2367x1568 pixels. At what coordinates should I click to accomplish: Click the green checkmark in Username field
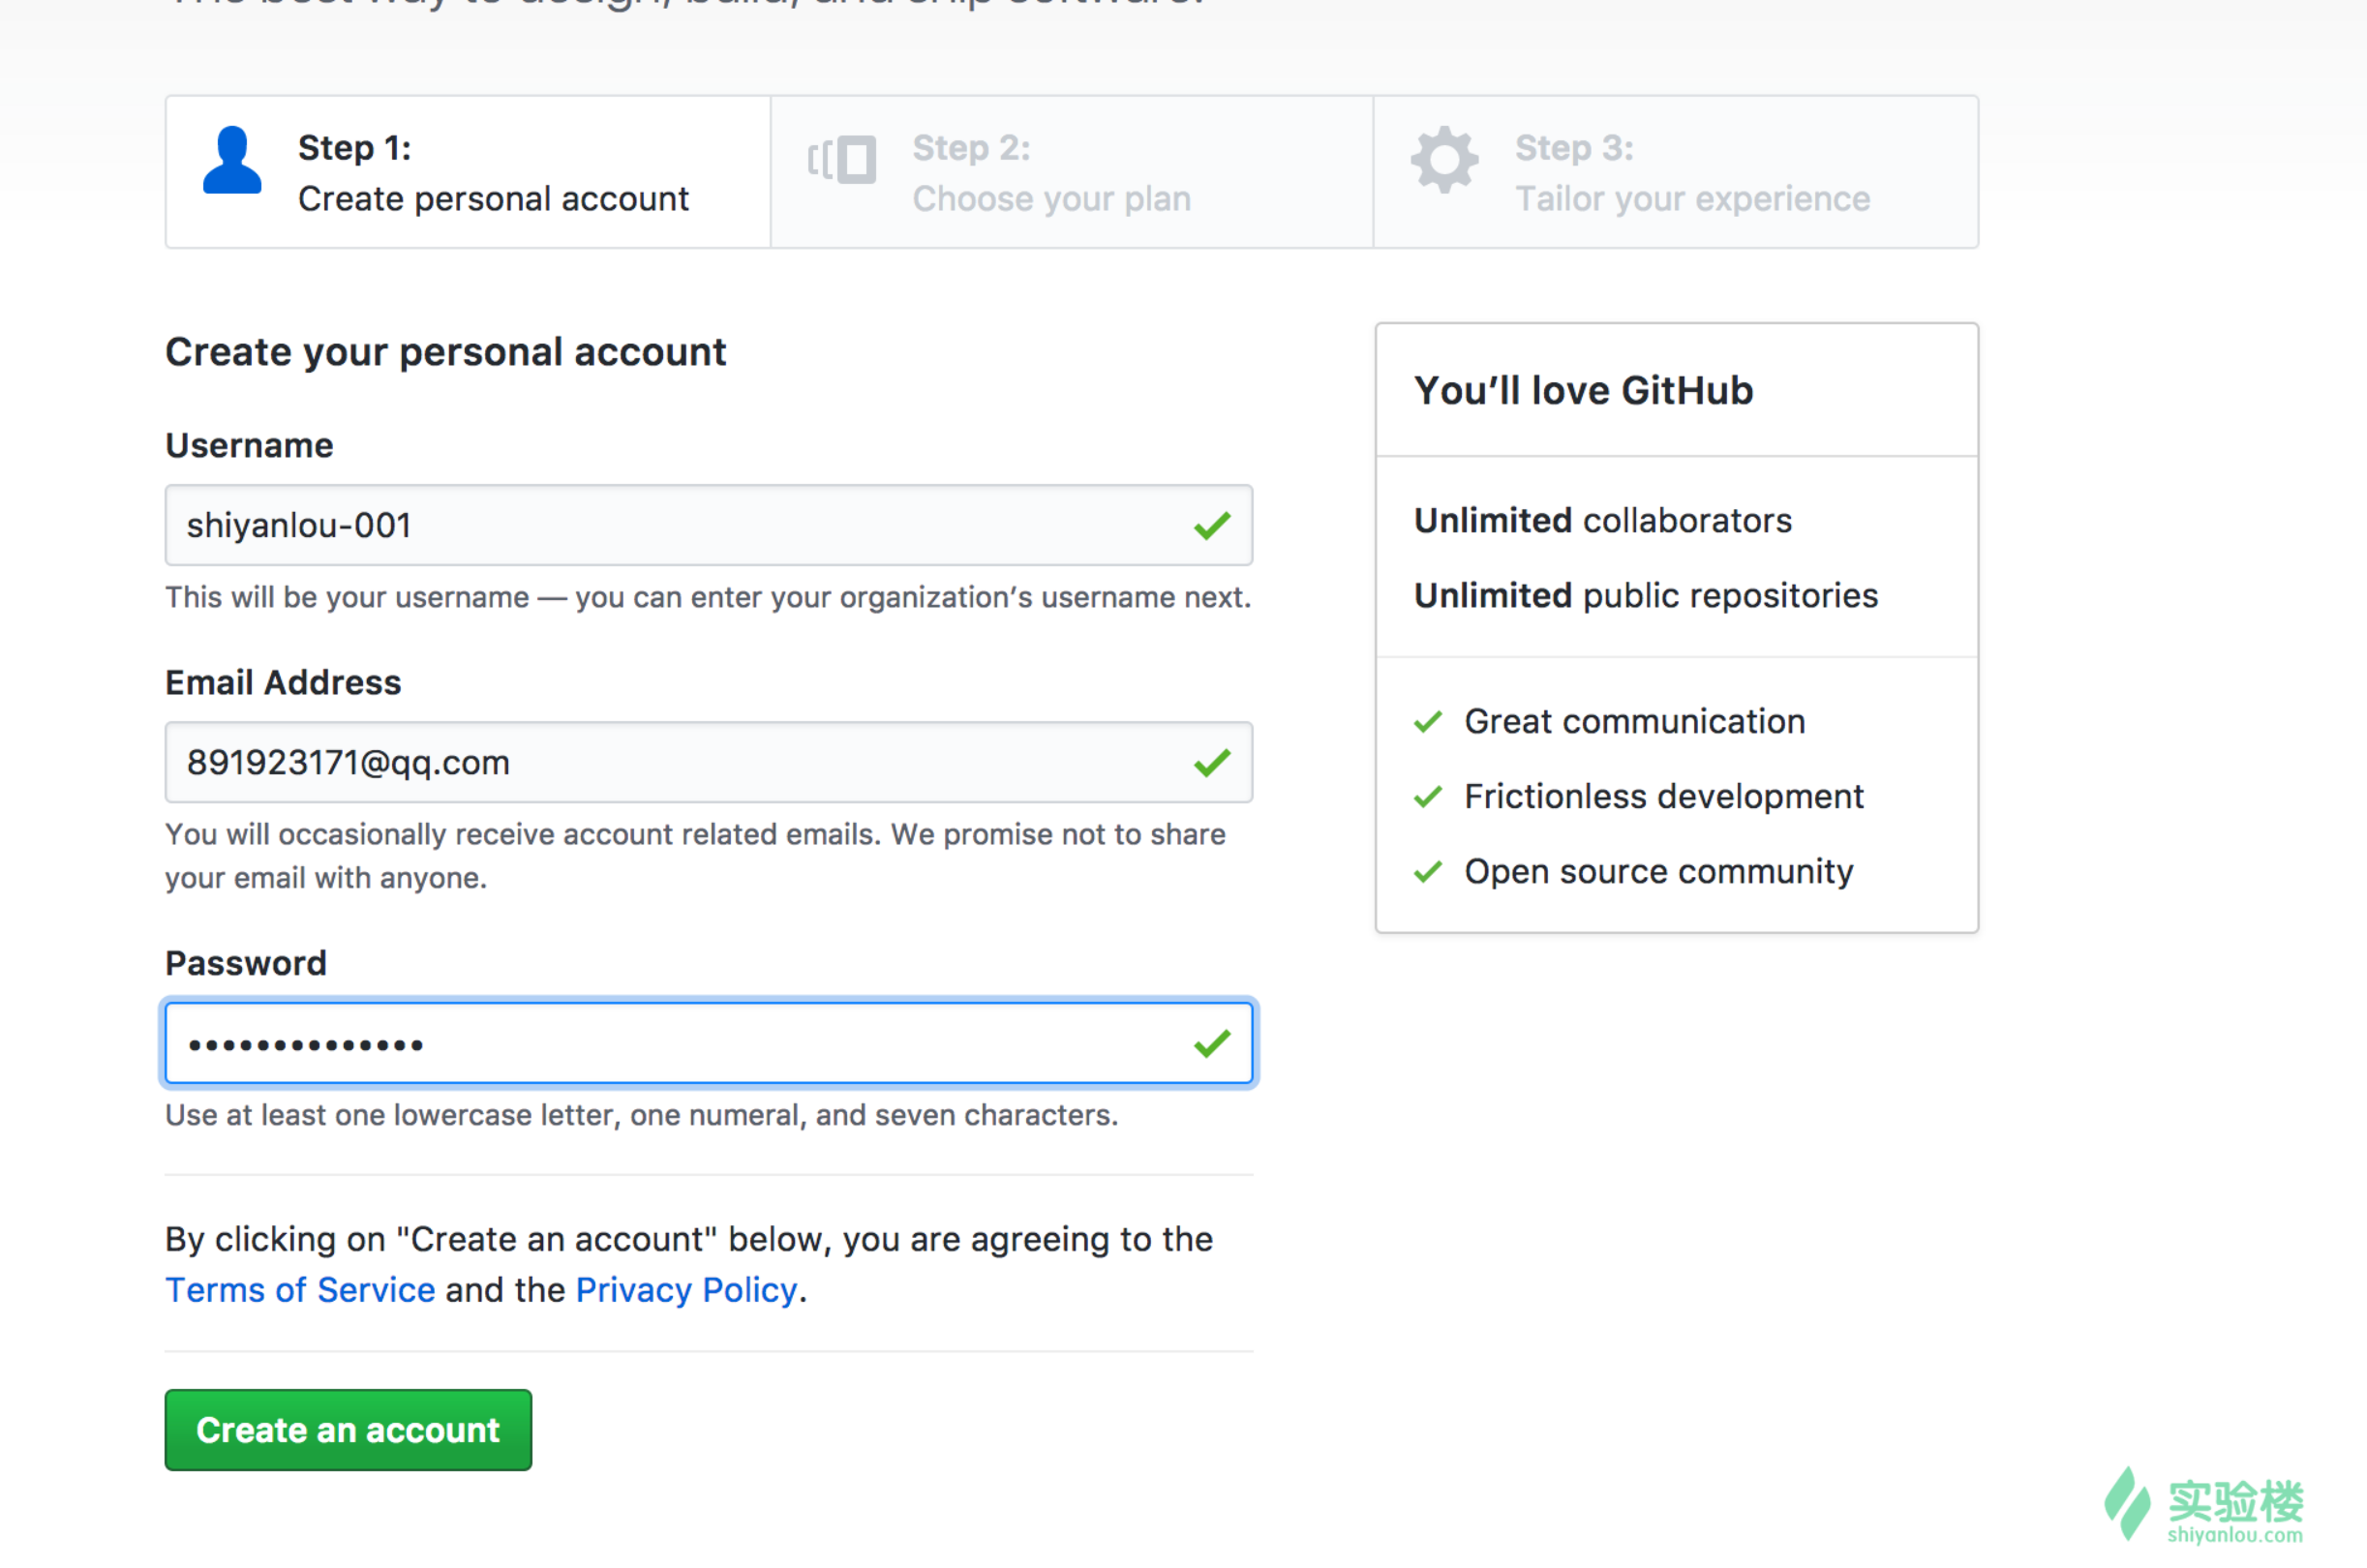coord(1211,526)
